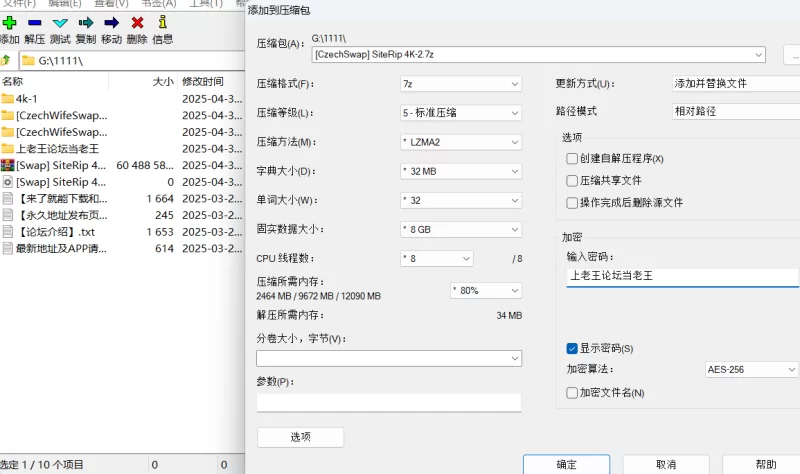Tick the encrypt file names (加密文件名) checkbox
800x474 pixels.
[572, 393]
